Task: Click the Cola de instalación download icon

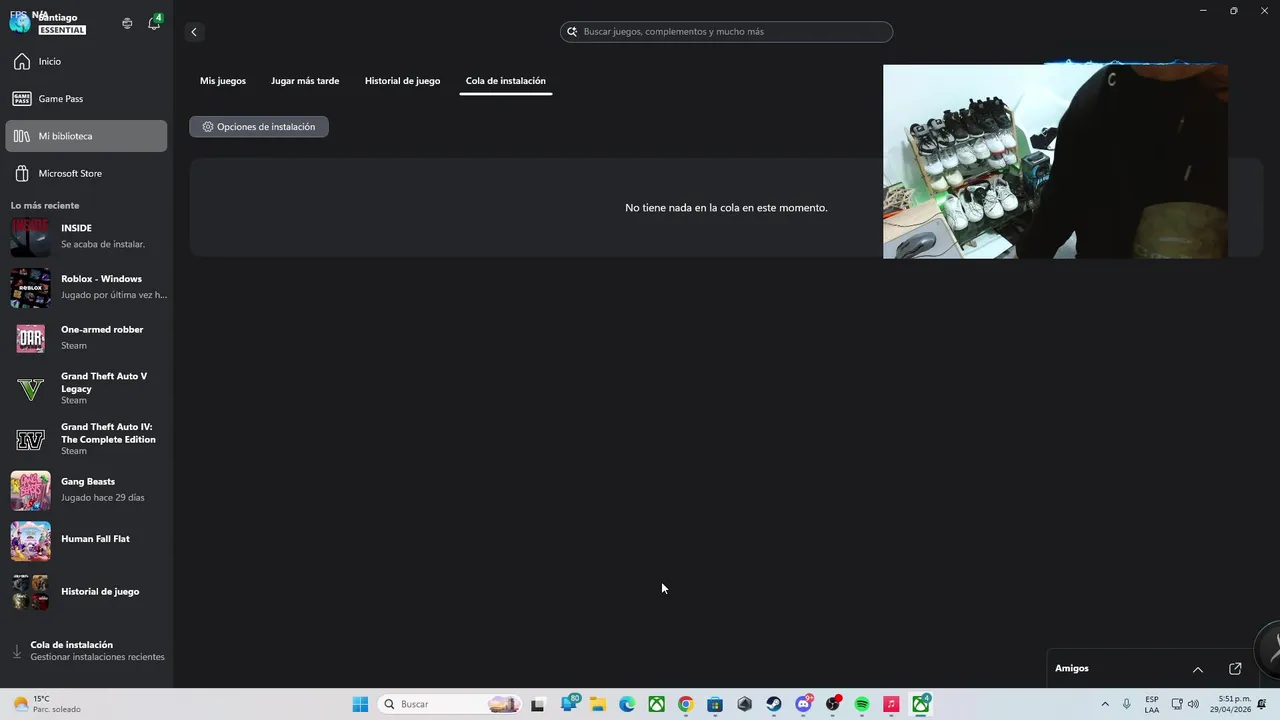Action: click(x=17, y=651)
